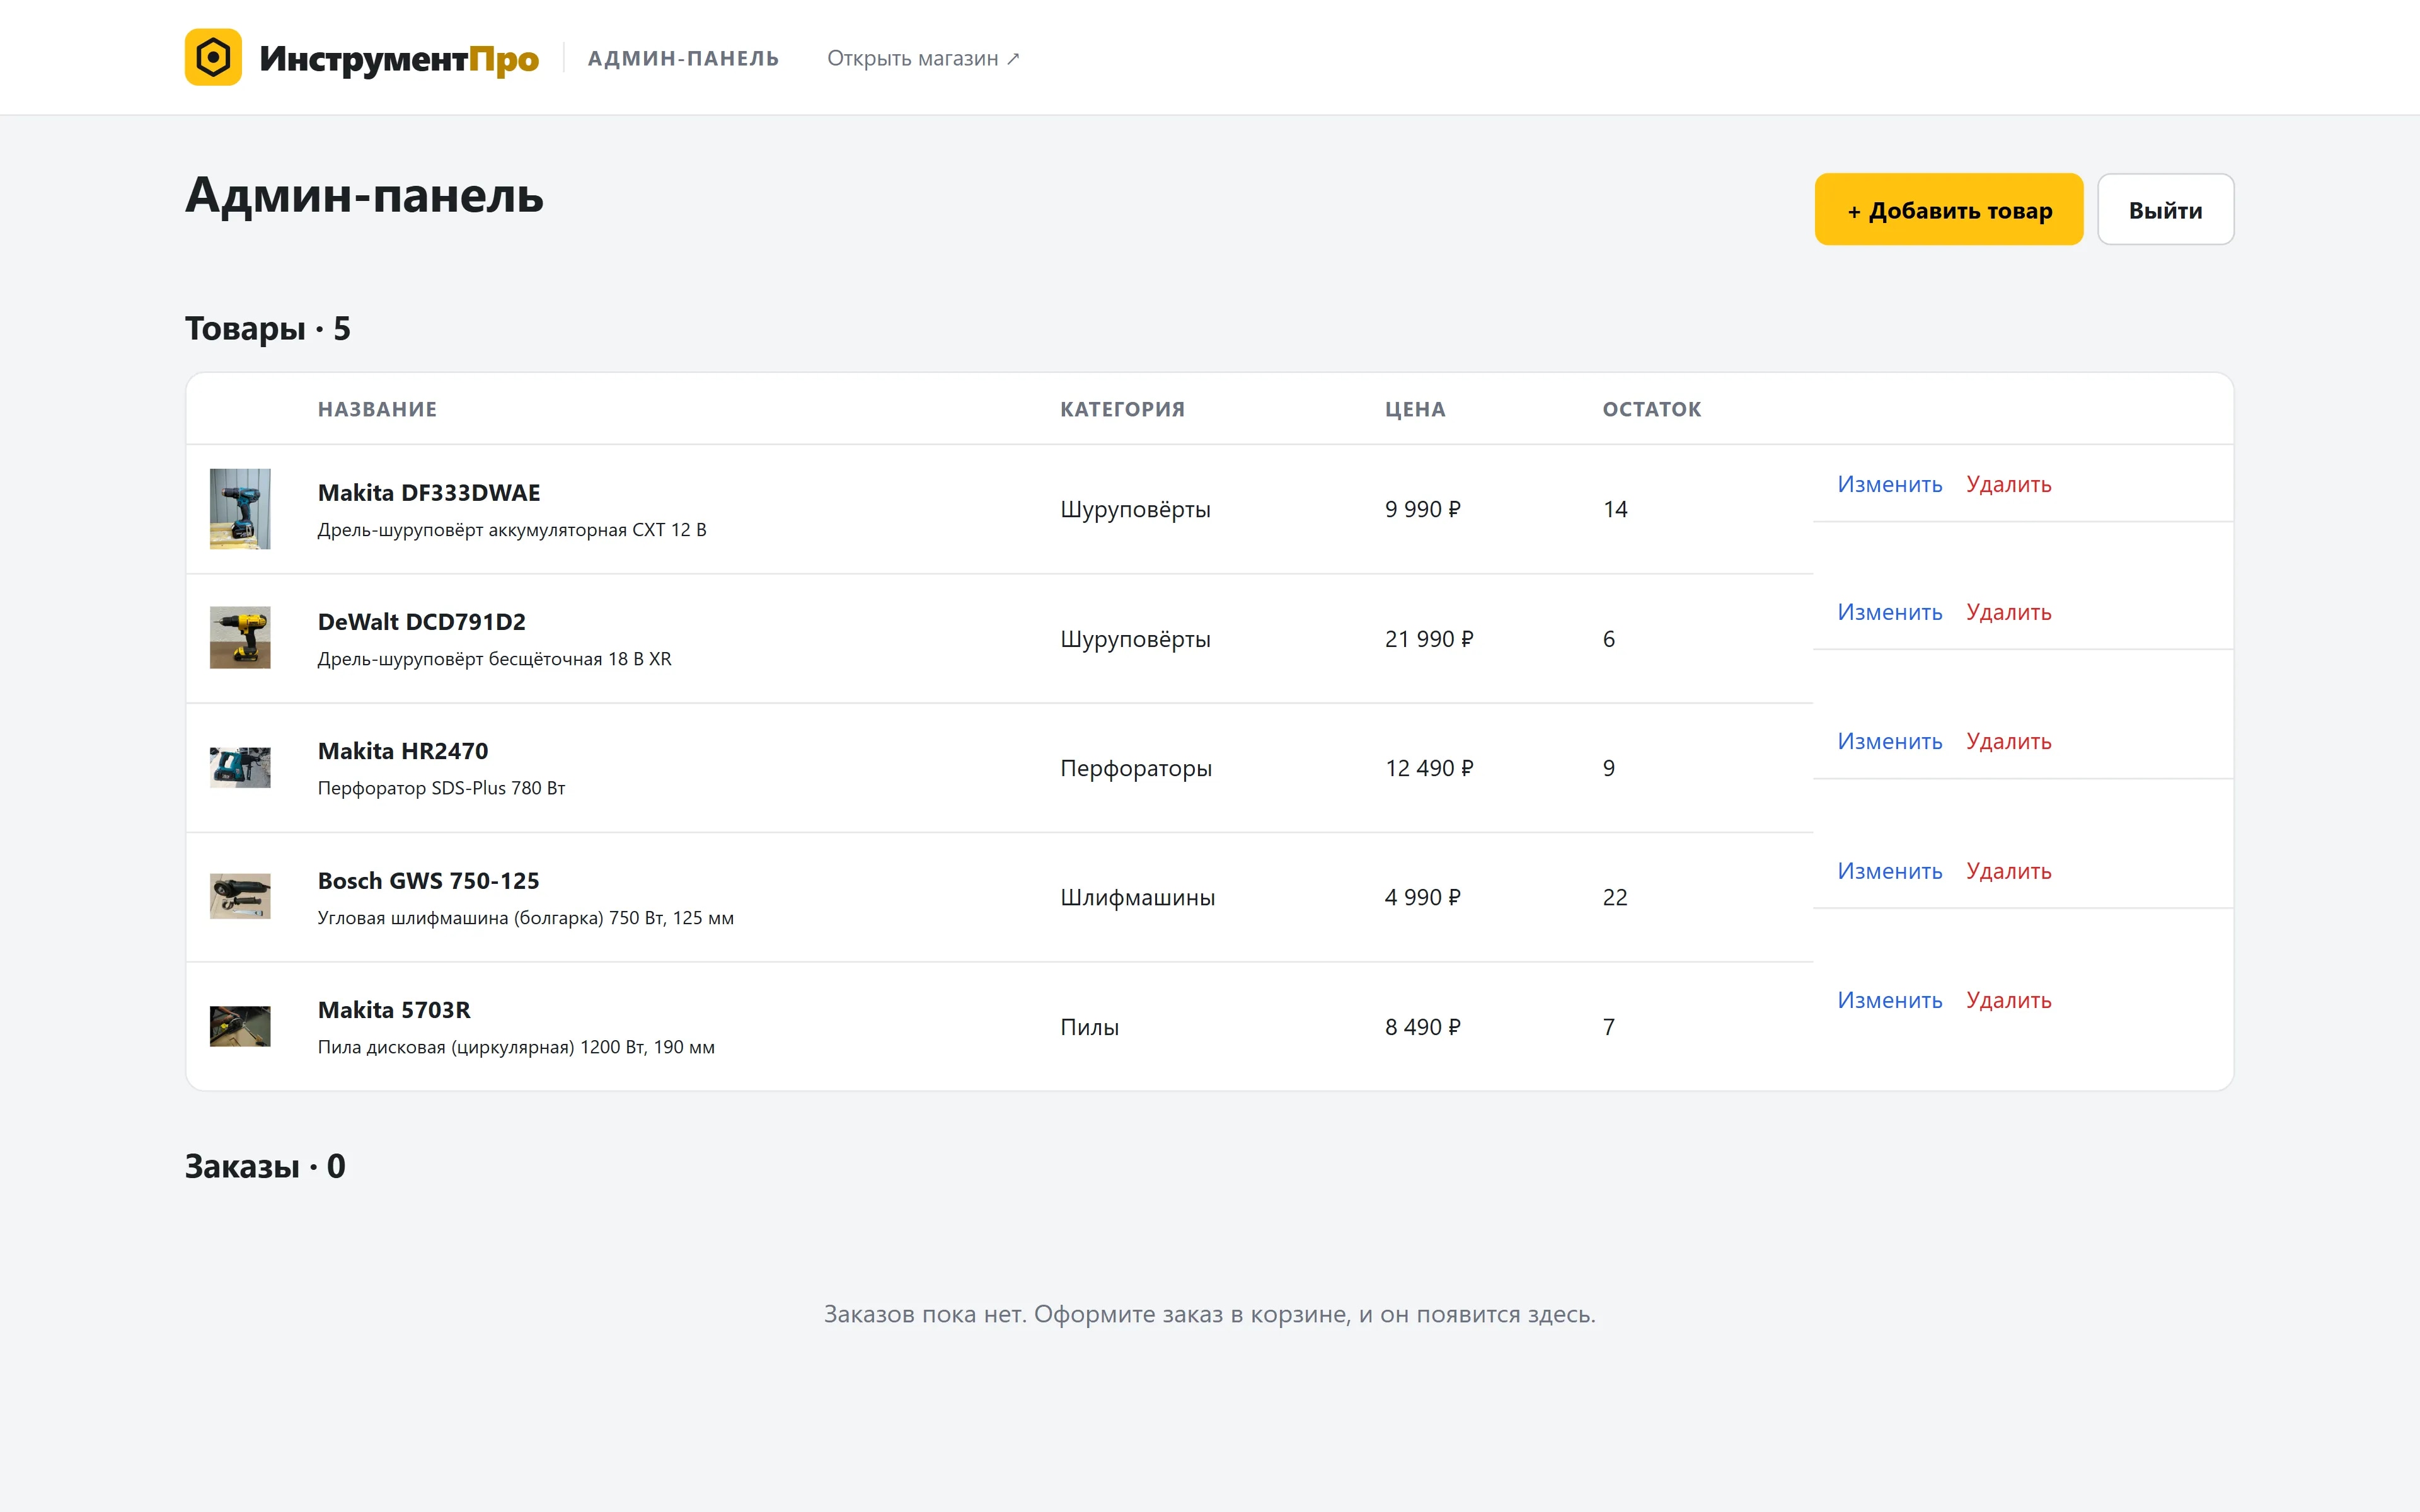Click Удалить for Makita DF333DWAE
This screenshot has height=1512, width=2420.
(x=2008, y=484)
